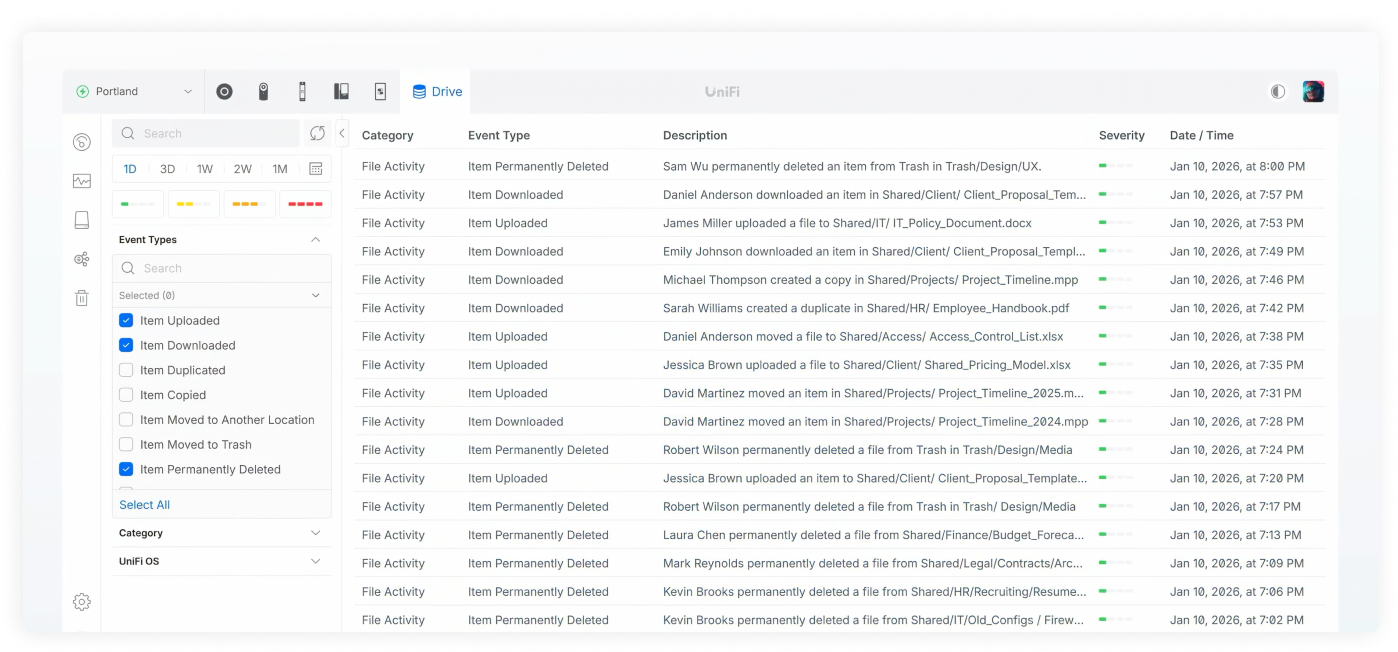Open the settings gear in sidebar

(82, 602)
